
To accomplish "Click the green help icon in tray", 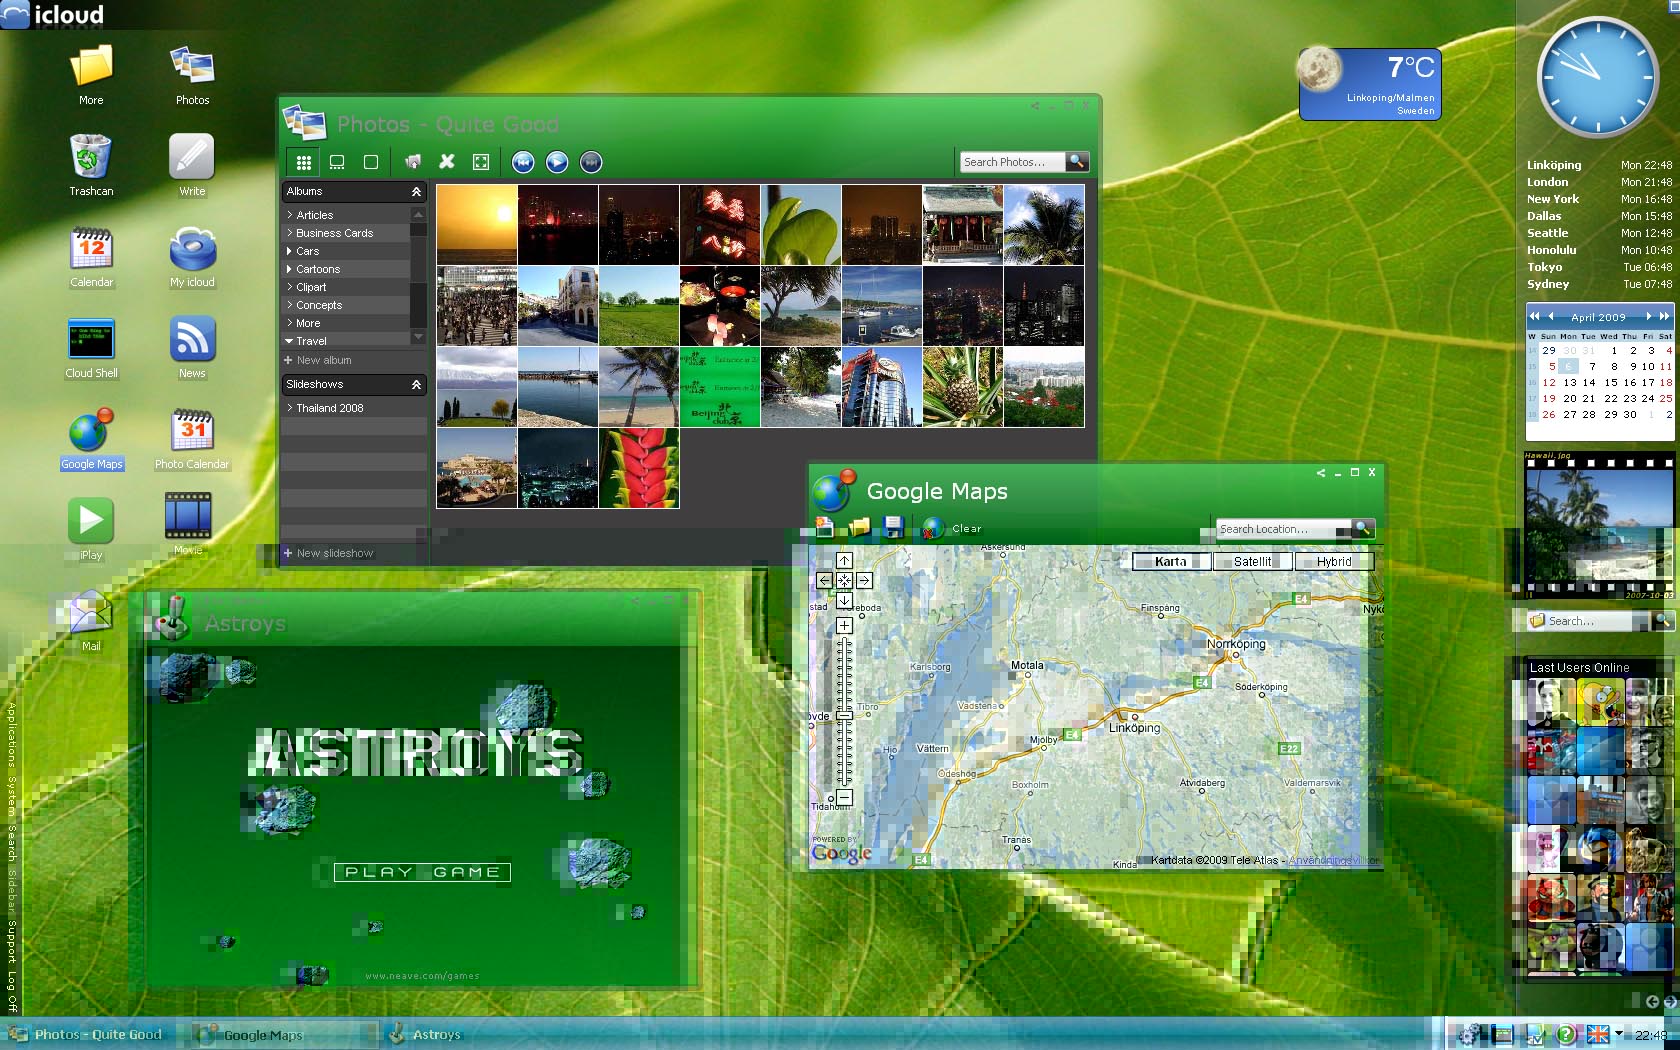I will [x=1566, y=1035].
